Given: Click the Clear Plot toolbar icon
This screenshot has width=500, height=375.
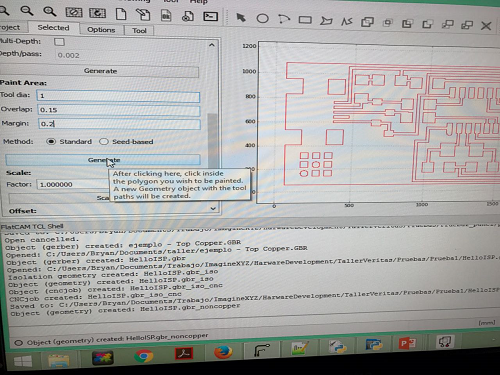Looking at the screenshot, I should (x=74, y=13).
